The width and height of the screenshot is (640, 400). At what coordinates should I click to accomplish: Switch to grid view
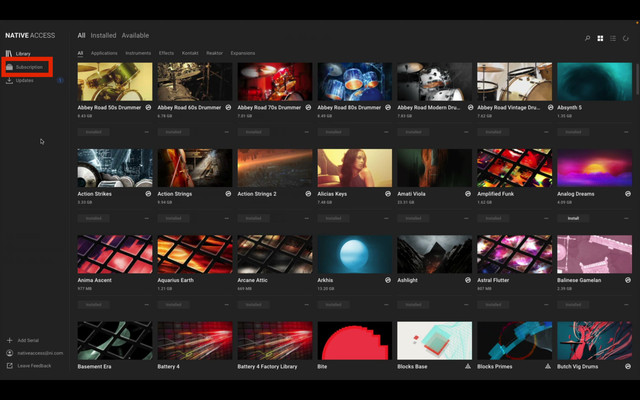tap(600, 38)
